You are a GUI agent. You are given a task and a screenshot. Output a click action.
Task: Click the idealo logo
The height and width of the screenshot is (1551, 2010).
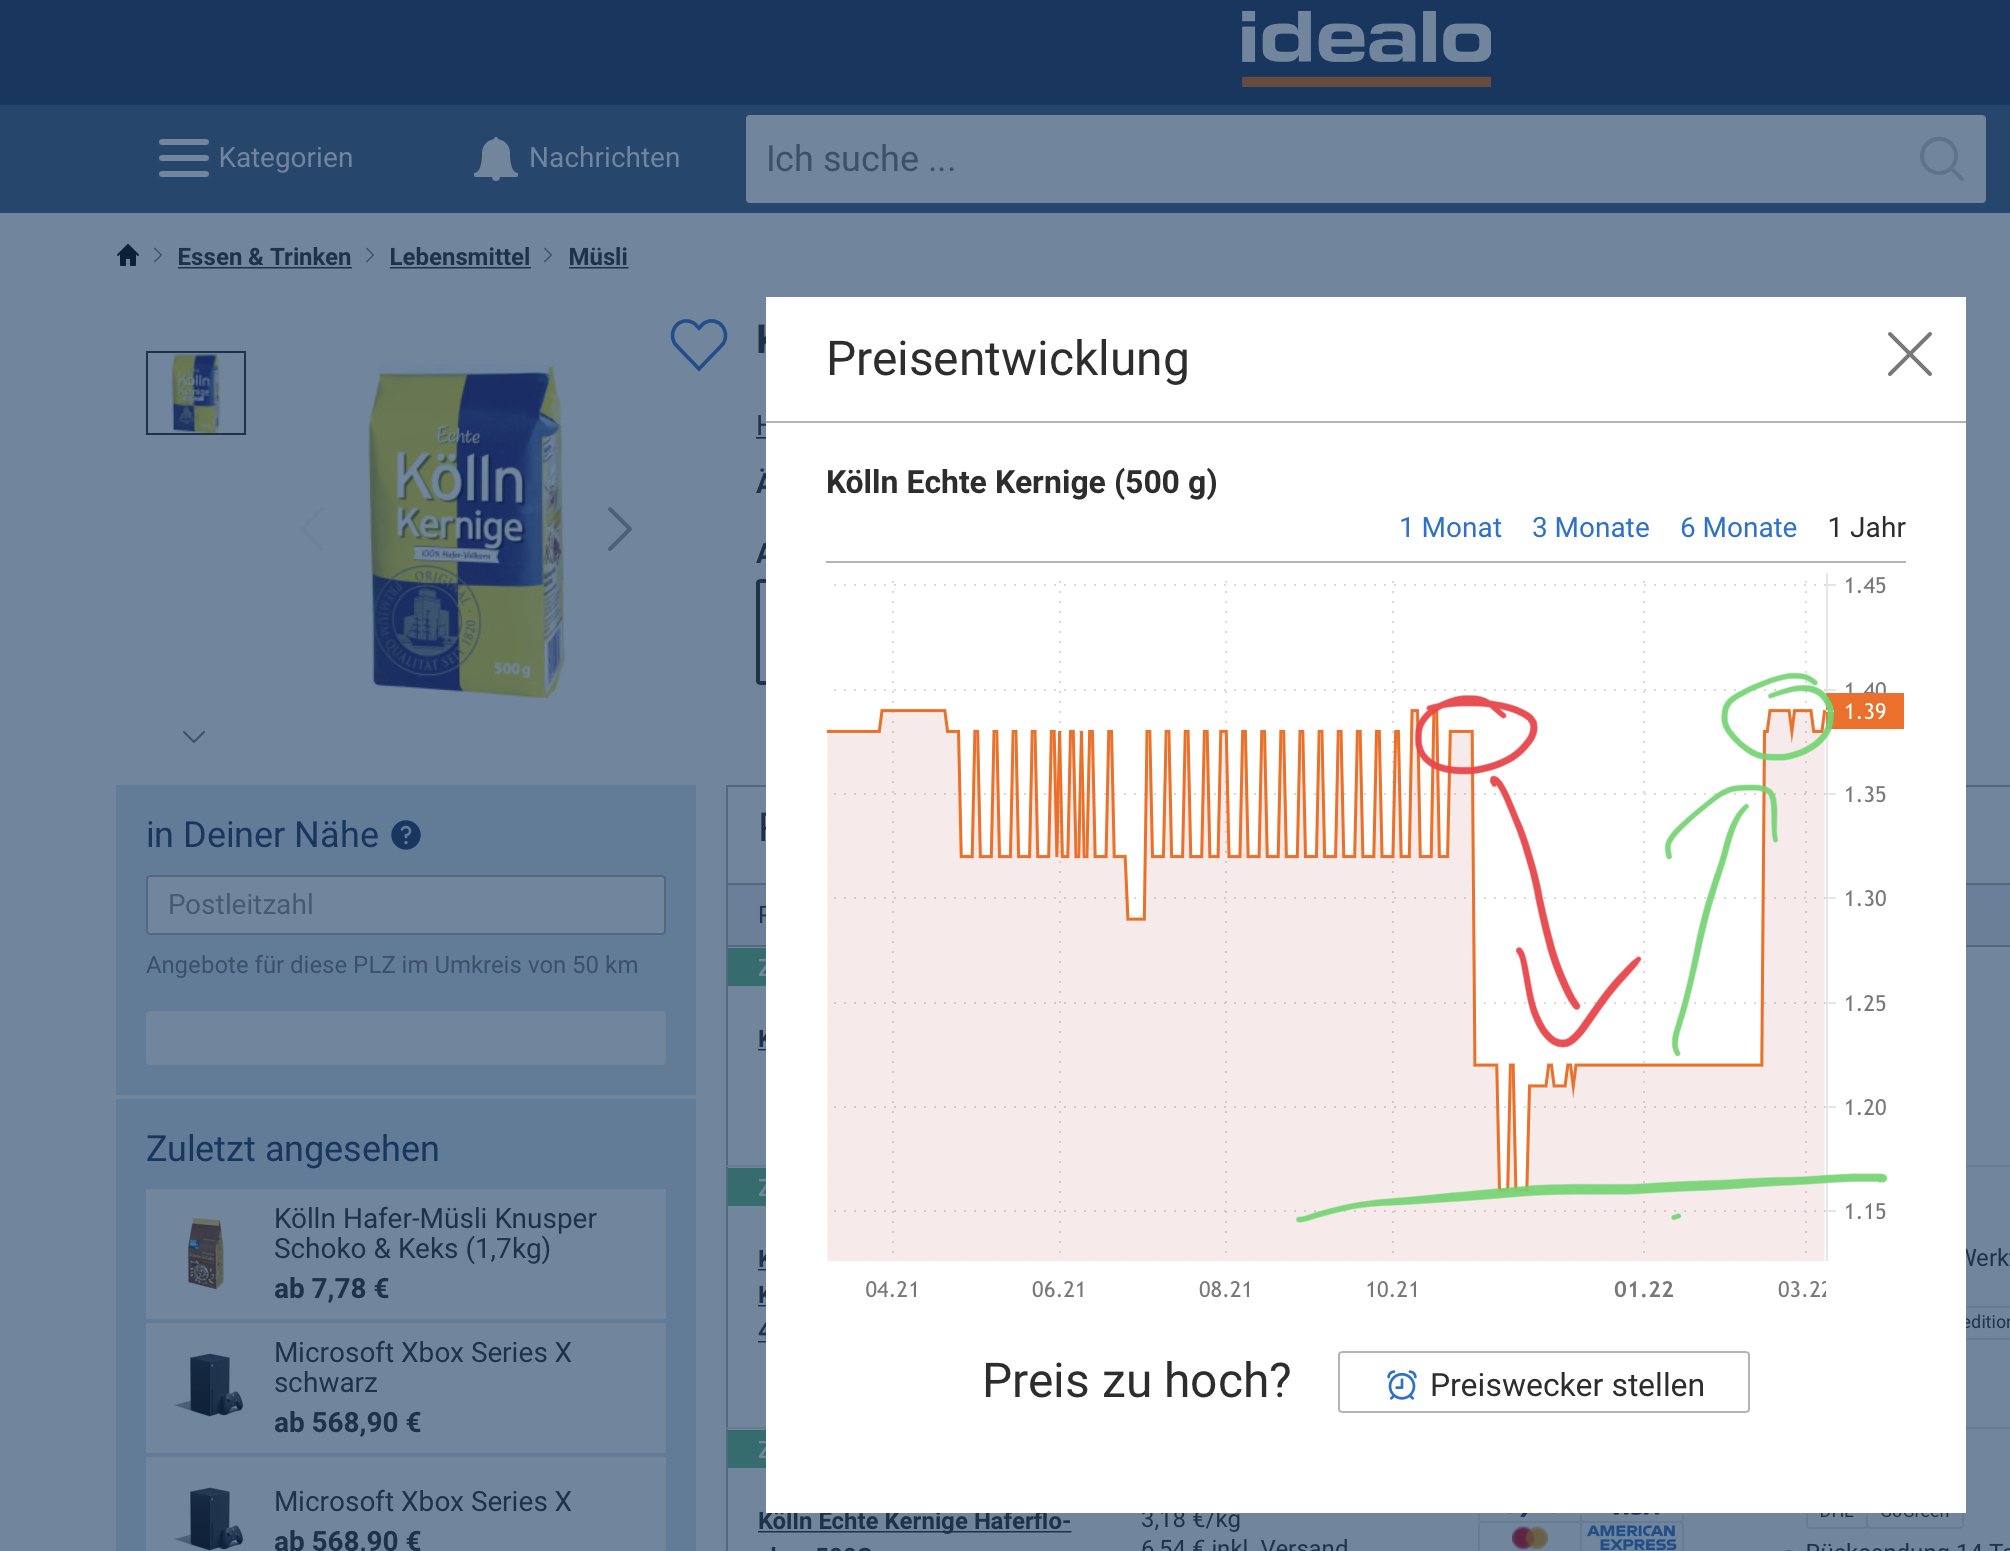1365,45
